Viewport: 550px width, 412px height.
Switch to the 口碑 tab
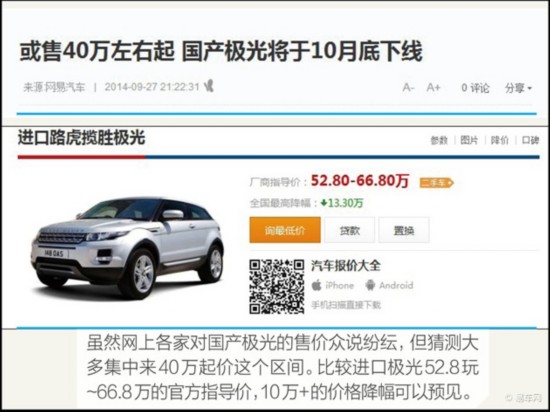tap(530, 140)
